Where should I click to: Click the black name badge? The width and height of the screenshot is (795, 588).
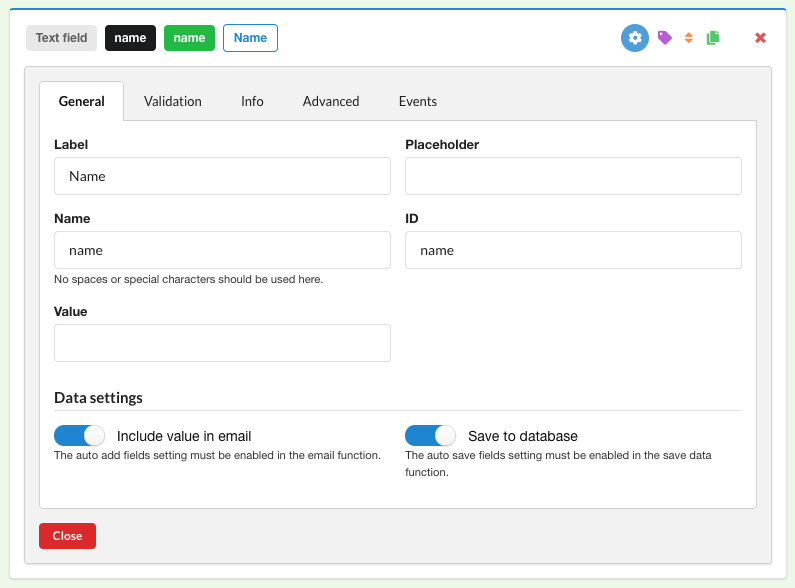coord(130,38)
